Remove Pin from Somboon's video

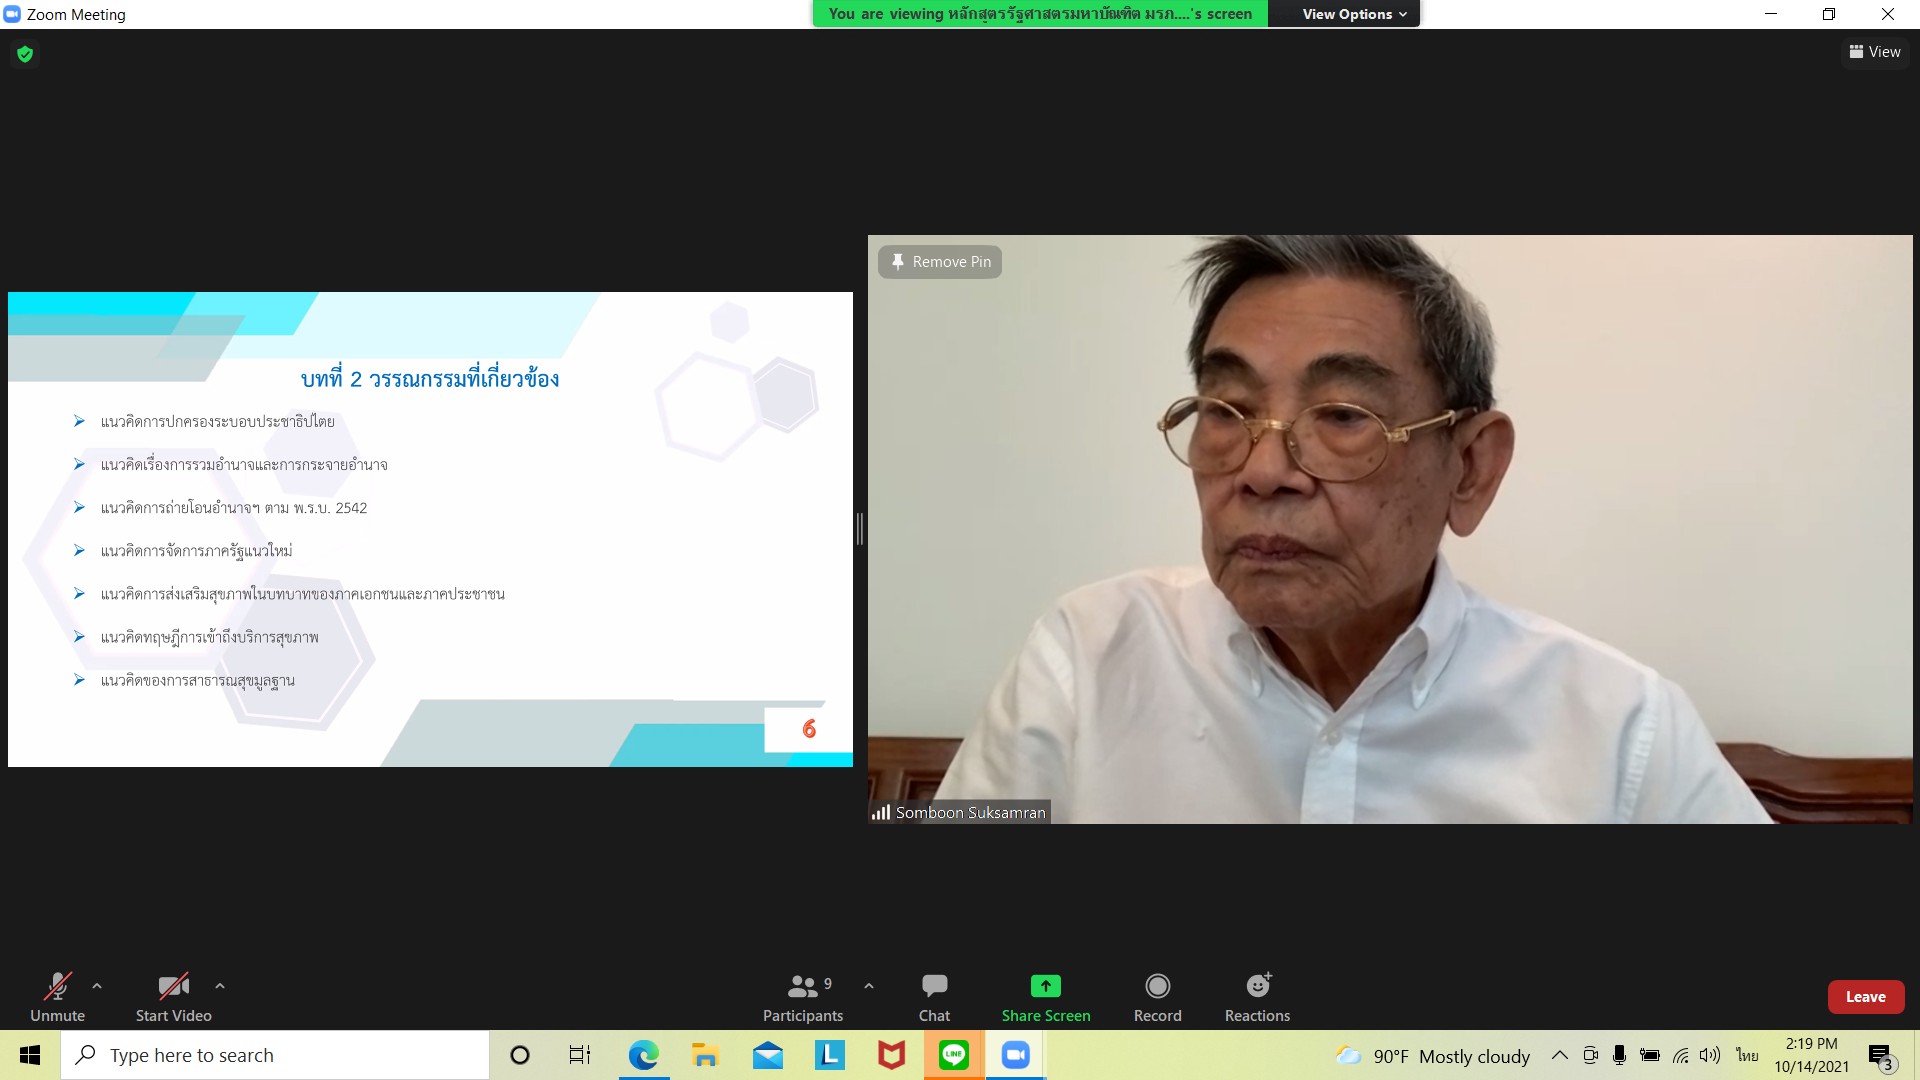tap(940, 262)
